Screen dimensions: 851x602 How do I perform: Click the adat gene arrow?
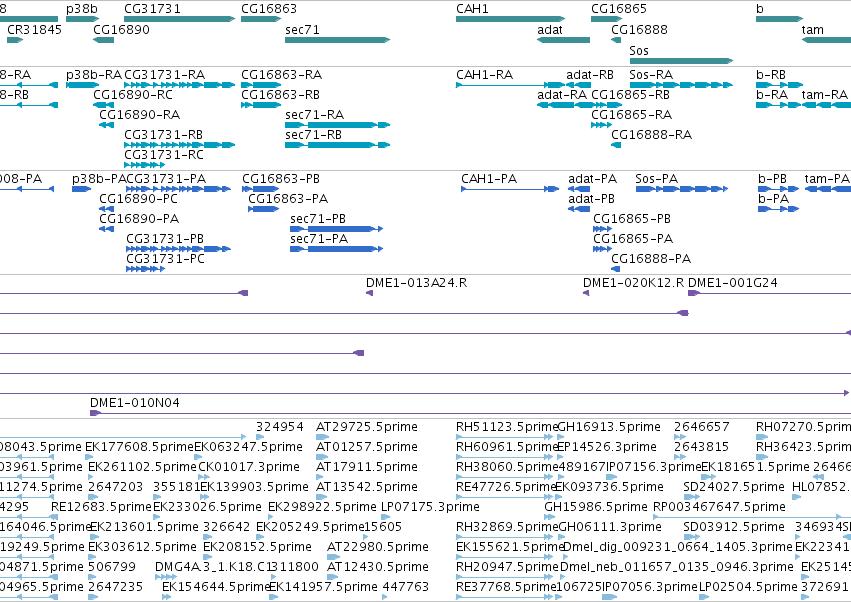pos(563,40)
